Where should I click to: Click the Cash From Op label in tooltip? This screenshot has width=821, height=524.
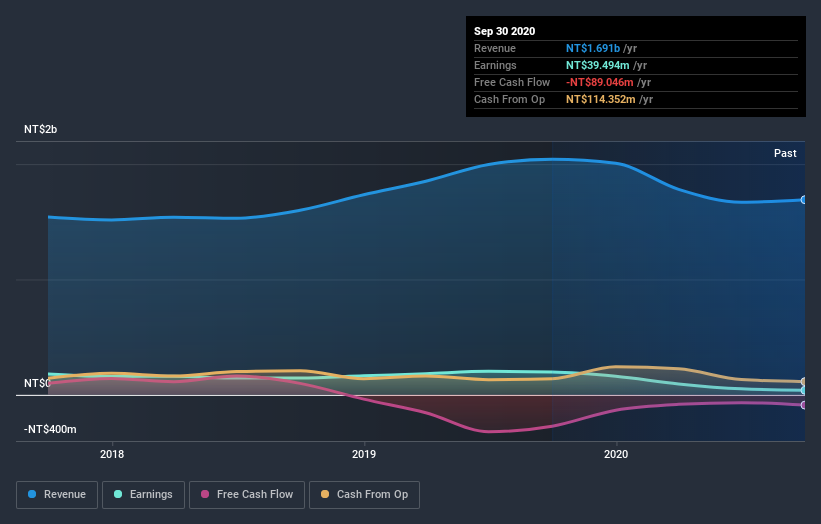[509, 99]
